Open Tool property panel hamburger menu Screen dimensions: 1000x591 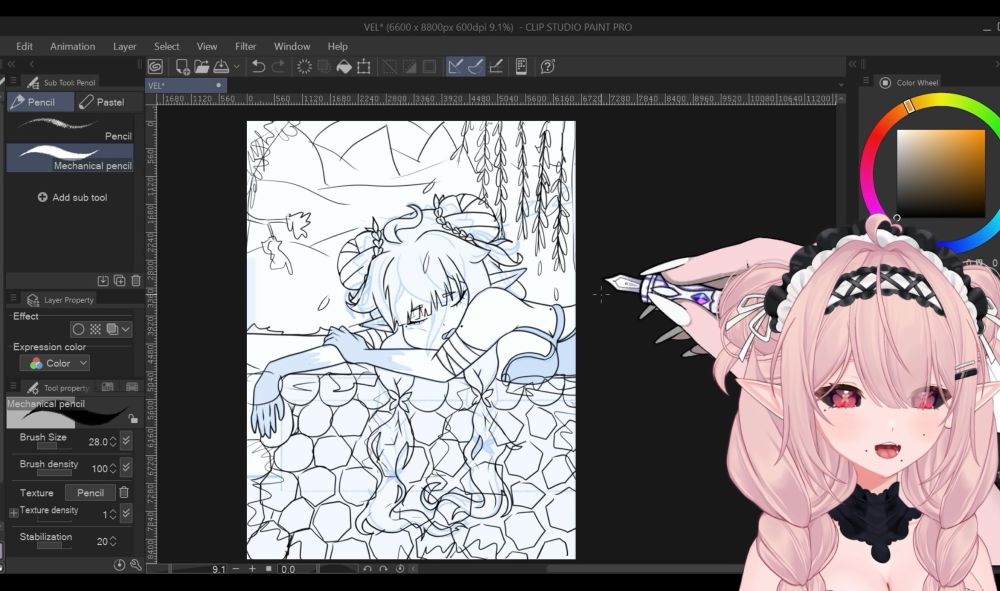click(13, 386)
